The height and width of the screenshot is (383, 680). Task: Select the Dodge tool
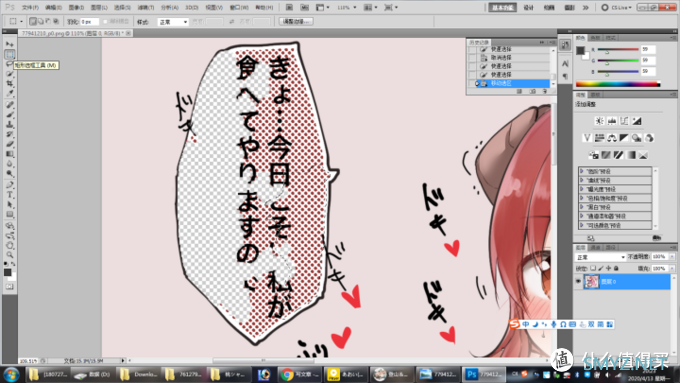10,173
